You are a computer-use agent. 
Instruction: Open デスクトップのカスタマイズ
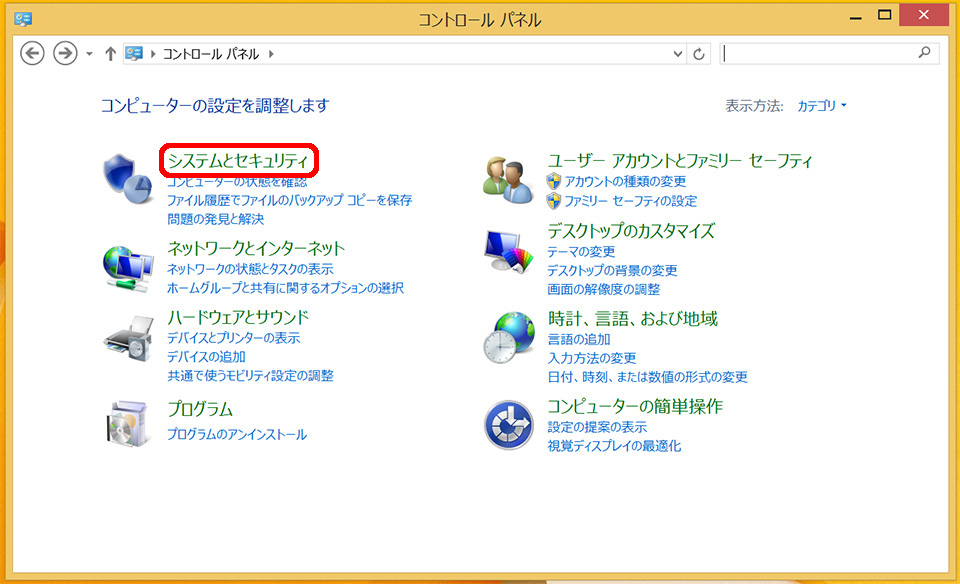pos(631,231)
